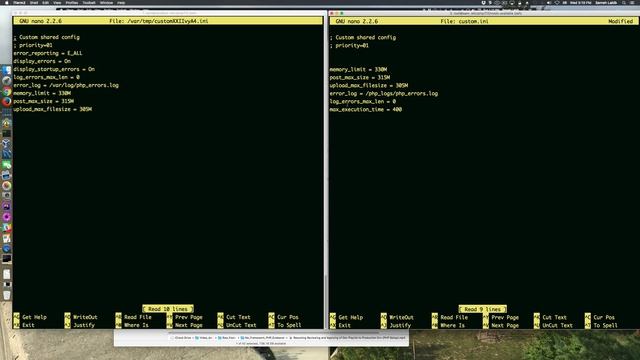
Task: Click Next Page shortcut in left nano
Action: click(184, 325)
